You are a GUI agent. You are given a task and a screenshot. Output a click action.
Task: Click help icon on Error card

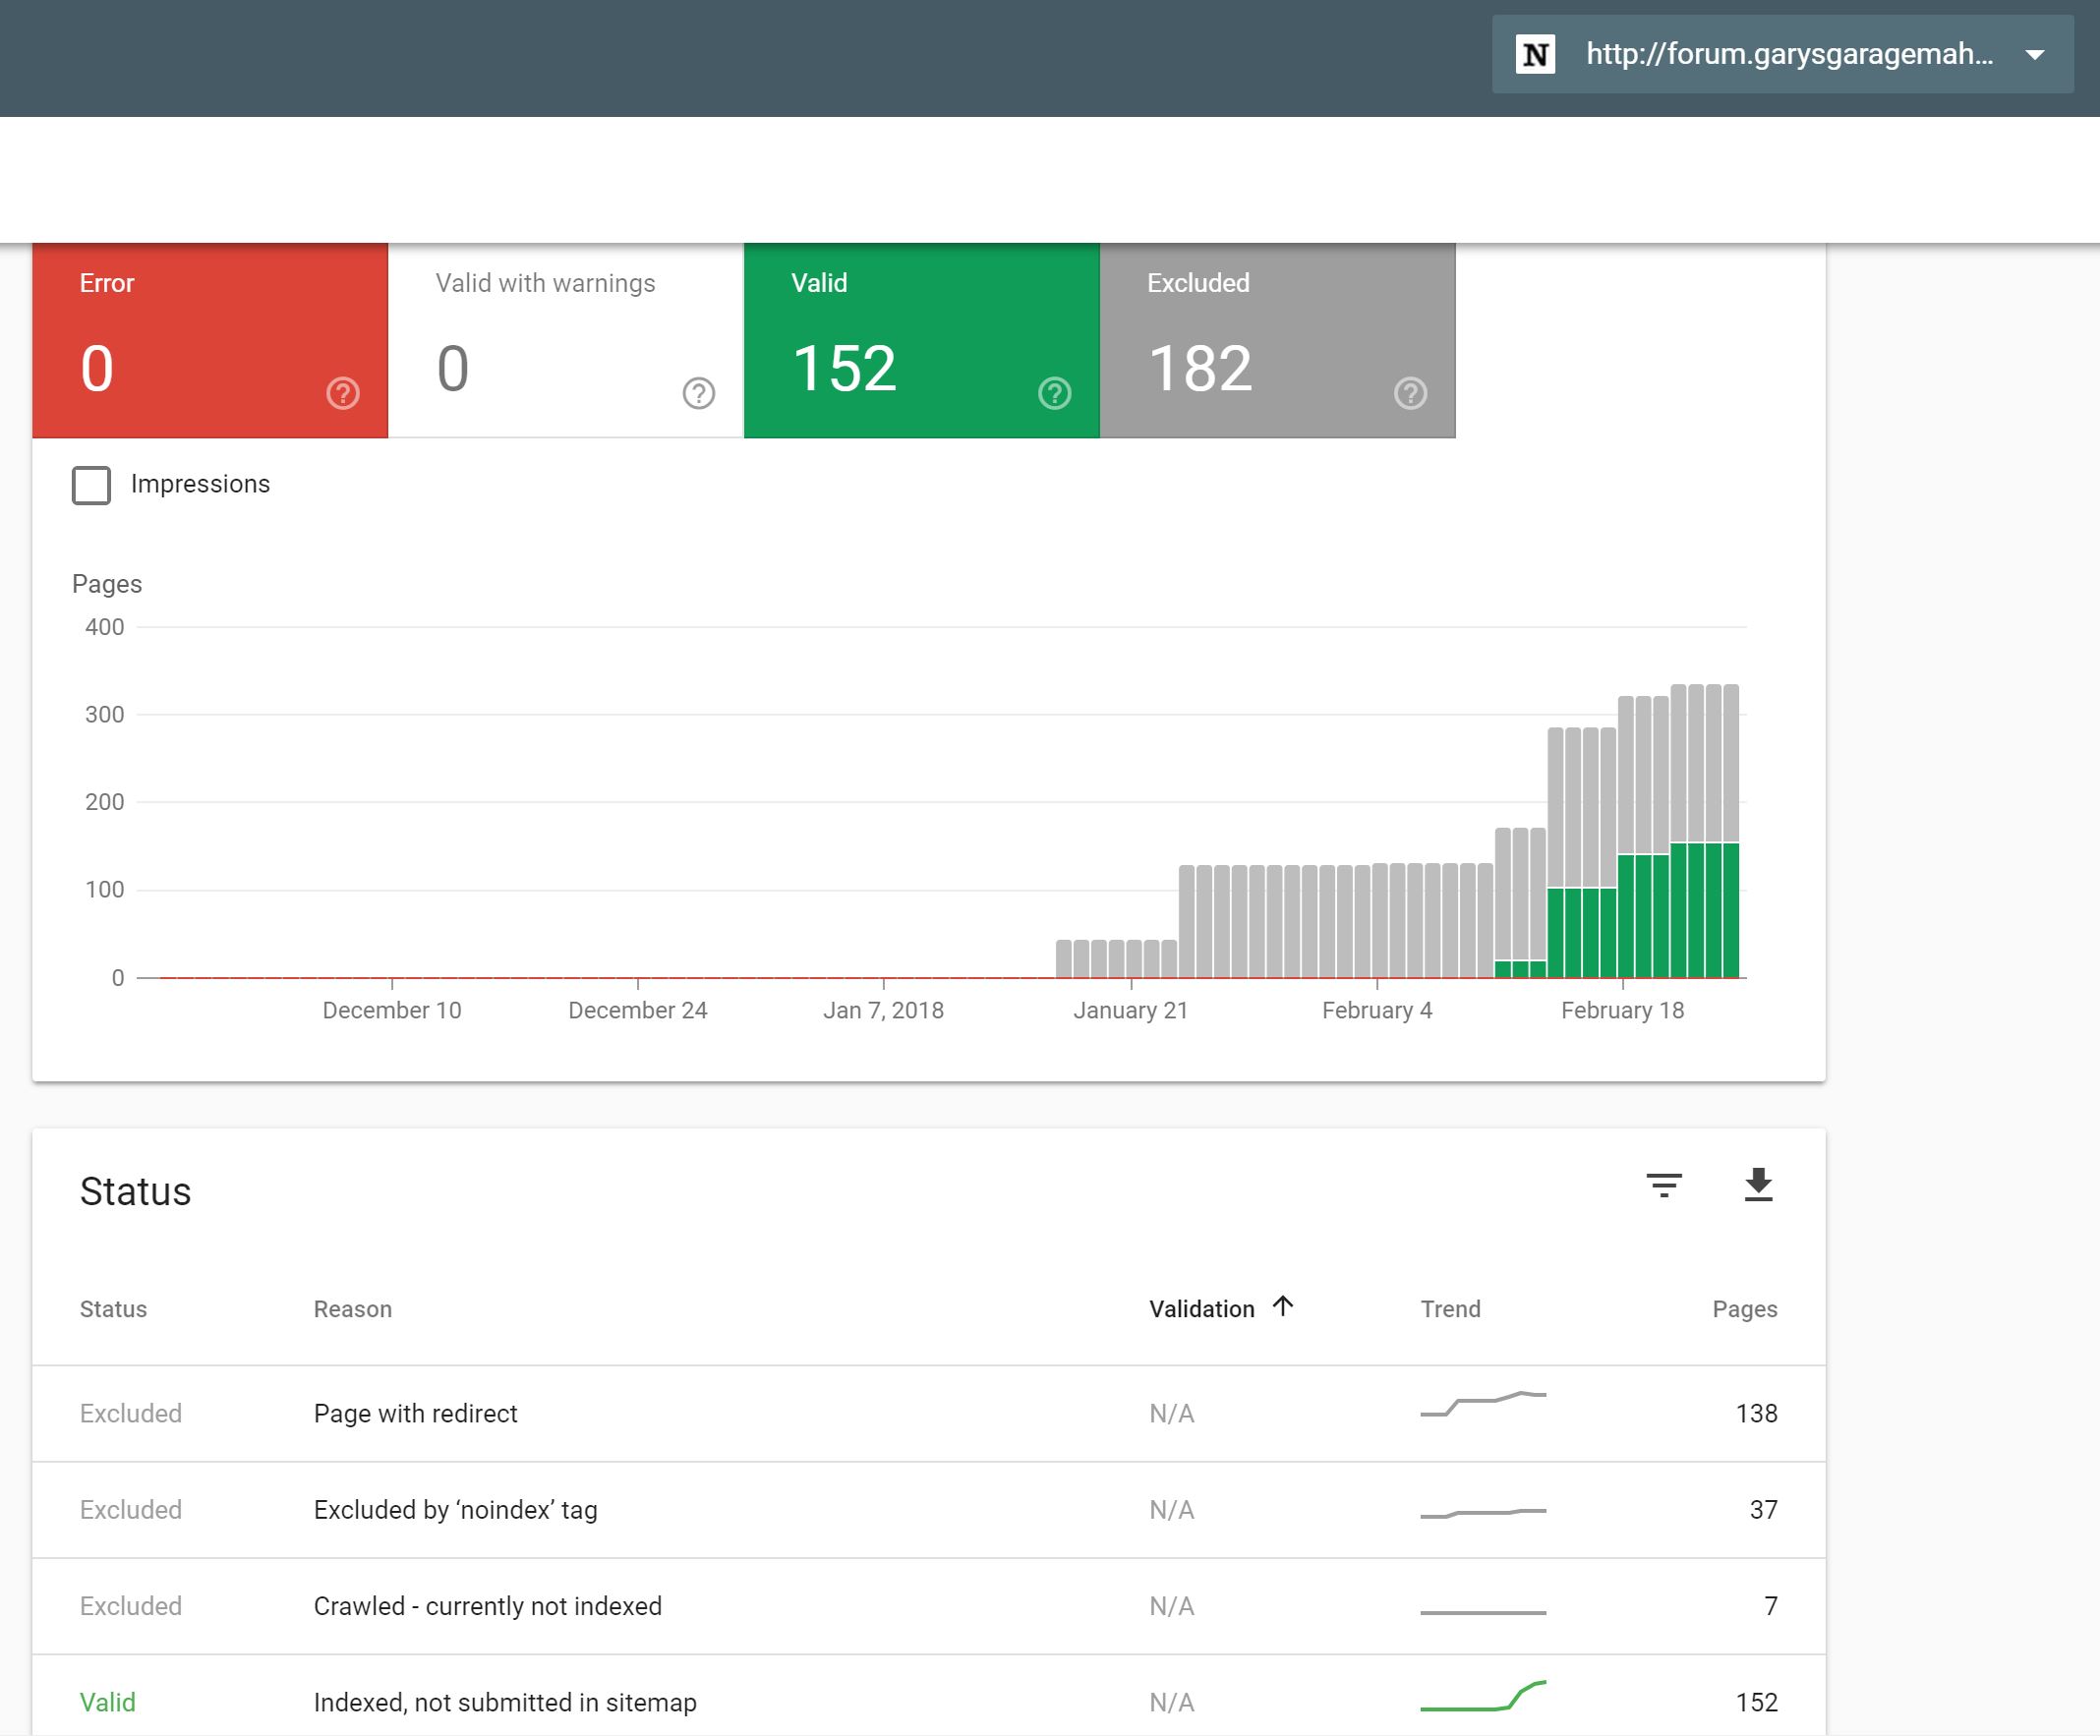343,393
